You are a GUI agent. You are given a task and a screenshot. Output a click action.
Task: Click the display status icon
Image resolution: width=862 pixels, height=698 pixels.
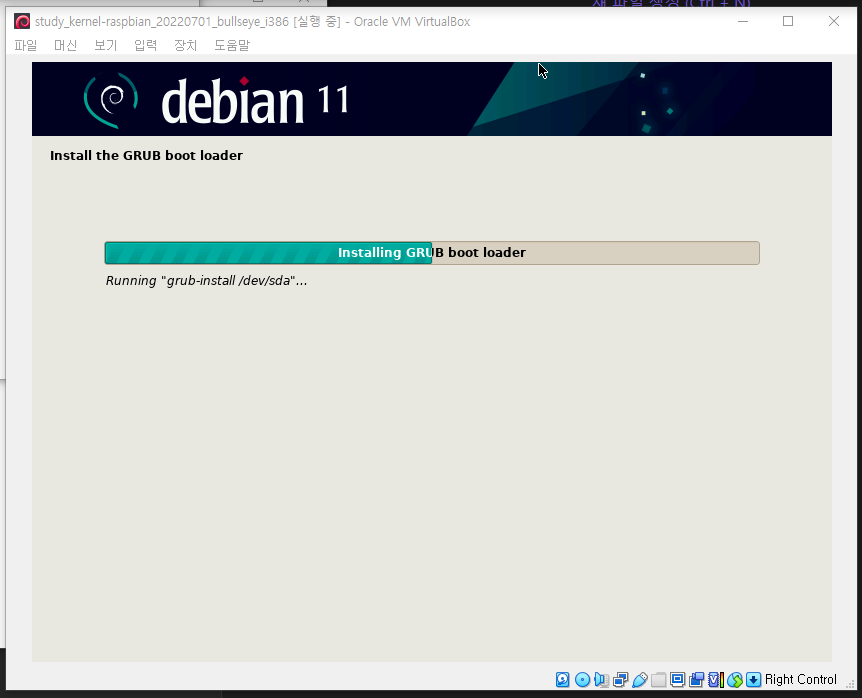pos(678,679)
